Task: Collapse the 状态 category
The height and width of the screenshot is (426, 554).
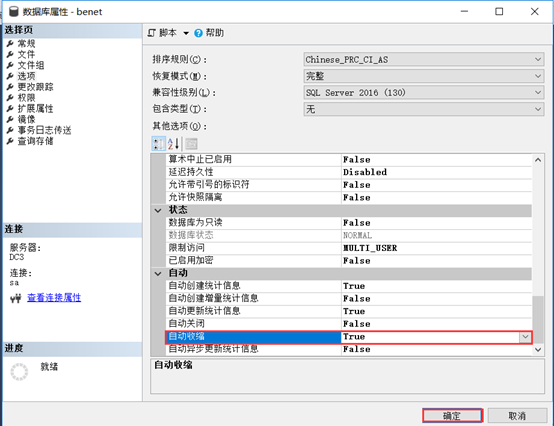Action: click(x=158, y=210)
